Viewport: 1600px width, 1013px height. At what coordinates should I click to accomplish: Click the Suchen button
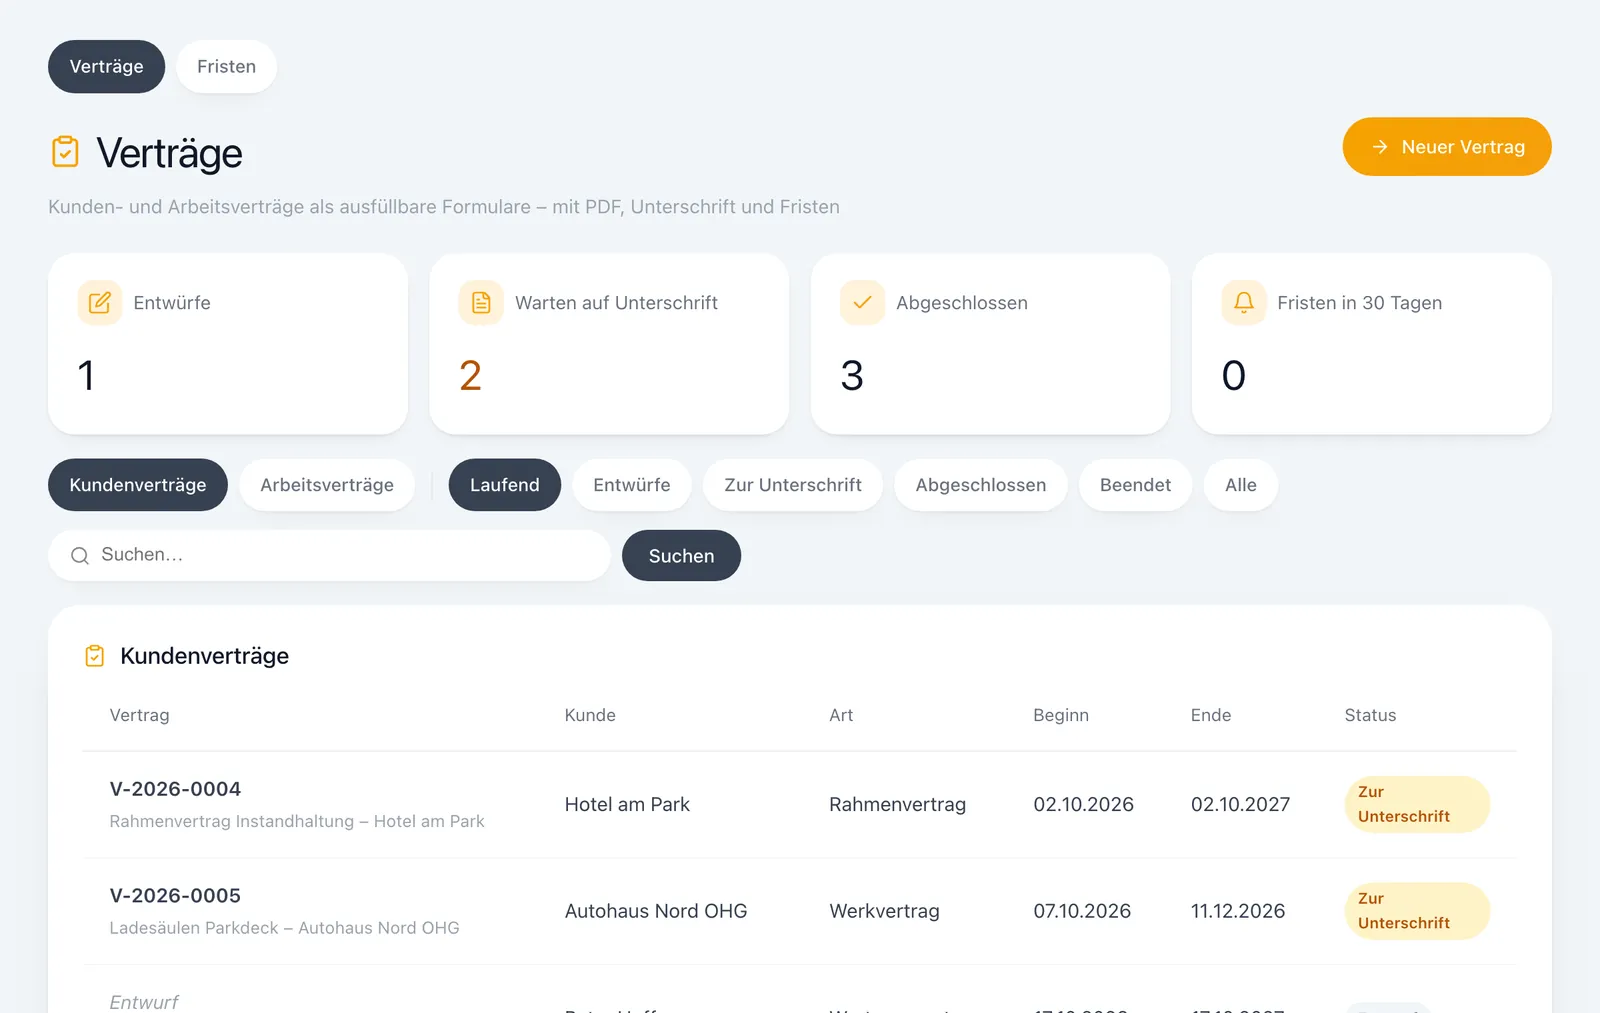coord(681,556)
